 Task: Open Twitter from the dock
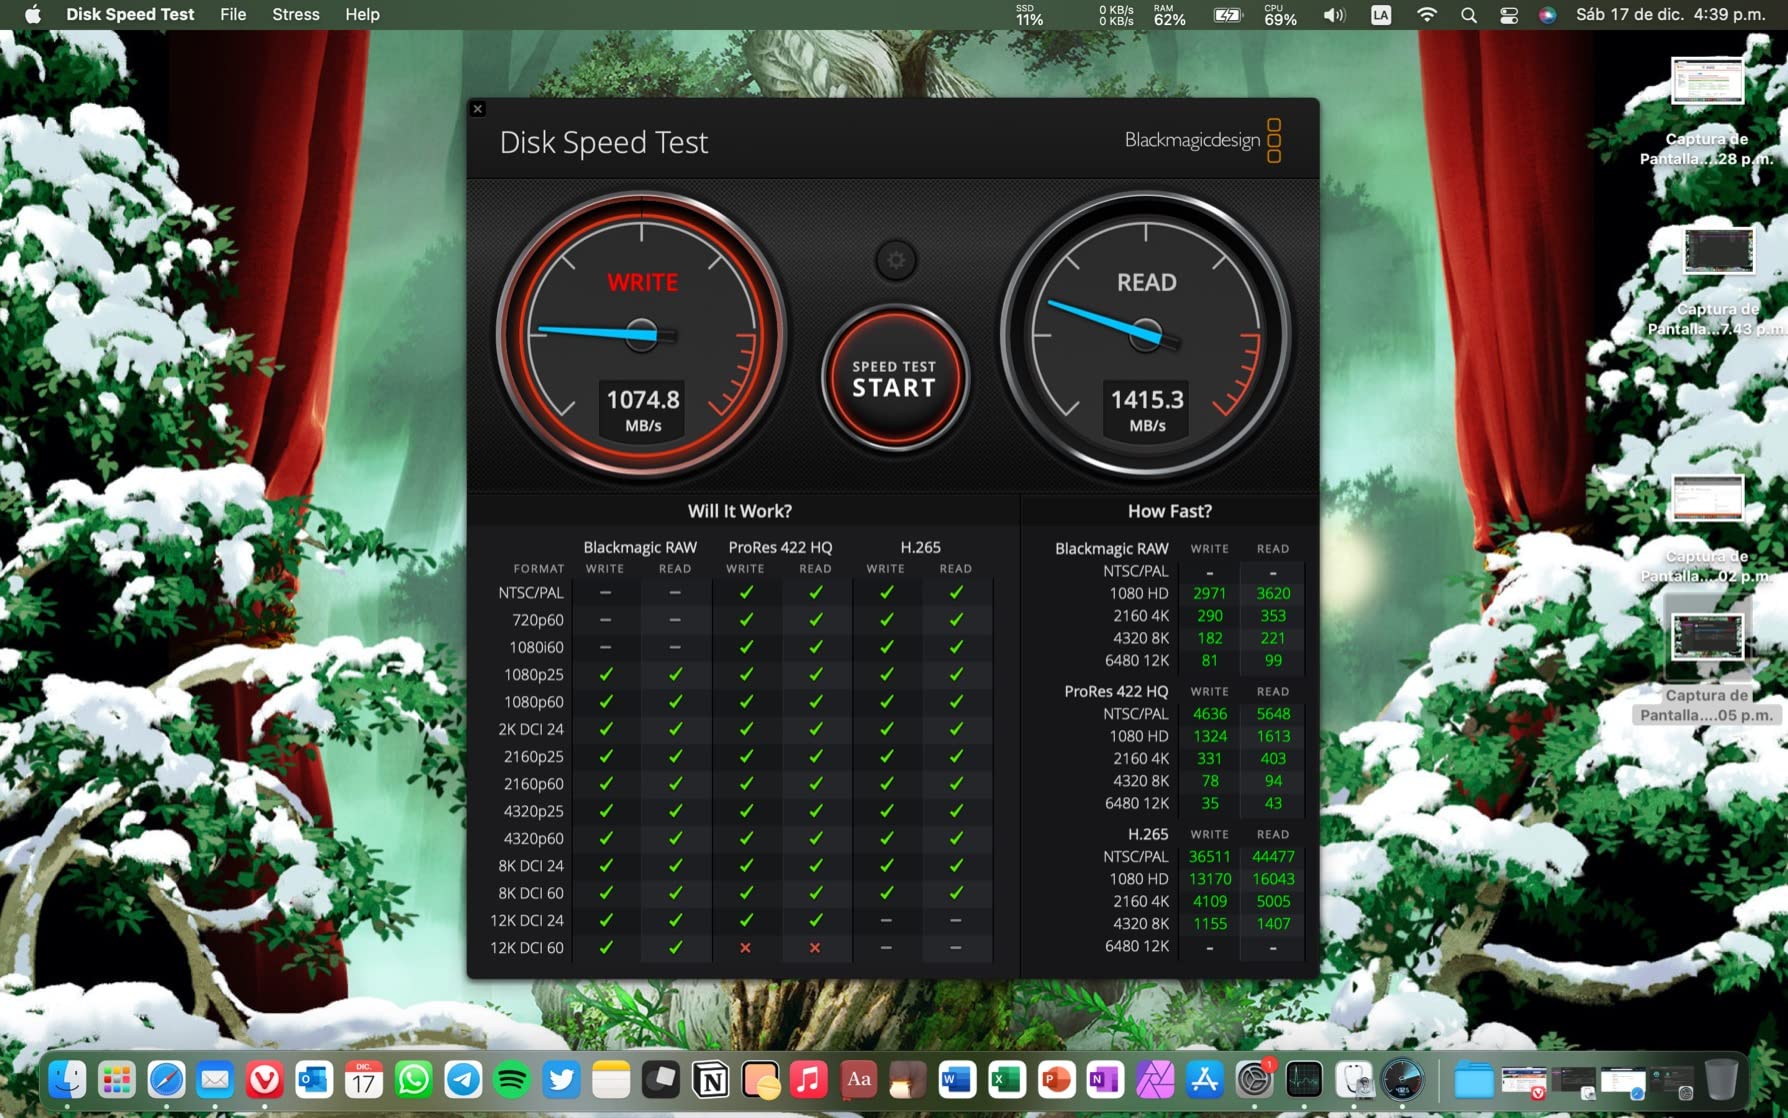tap(562, 1080)
